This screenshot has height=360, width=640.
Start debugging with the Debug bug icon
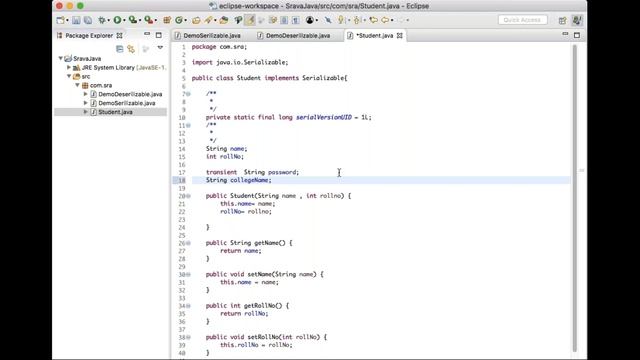tap(102, 20)
